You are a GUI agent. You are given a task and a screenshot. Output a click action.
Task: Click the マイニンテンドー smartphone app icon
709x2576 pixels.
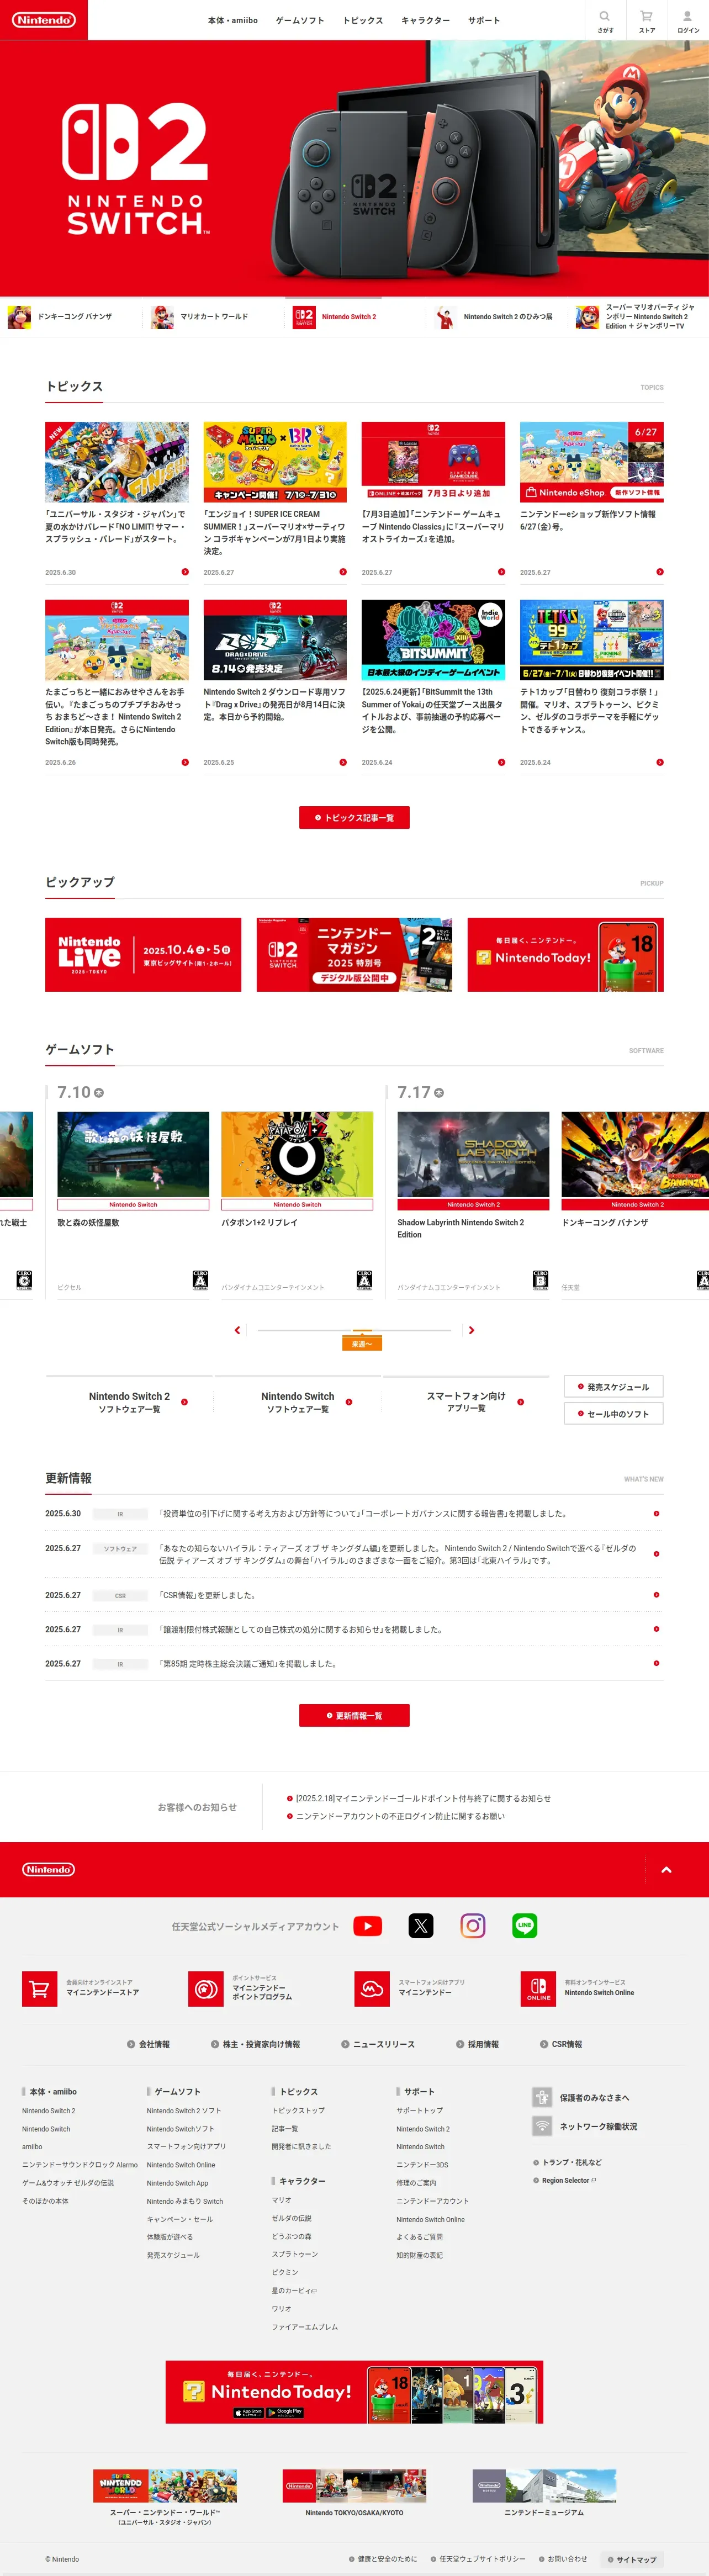(372, 1988)
